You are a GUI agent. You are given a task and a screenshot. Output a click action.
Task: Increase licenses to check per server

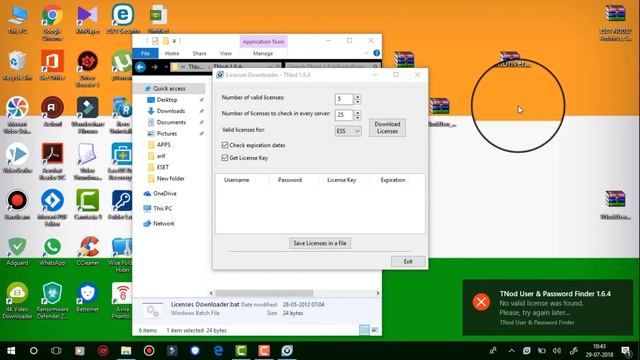pyautogui.click(x=358, y=112)
